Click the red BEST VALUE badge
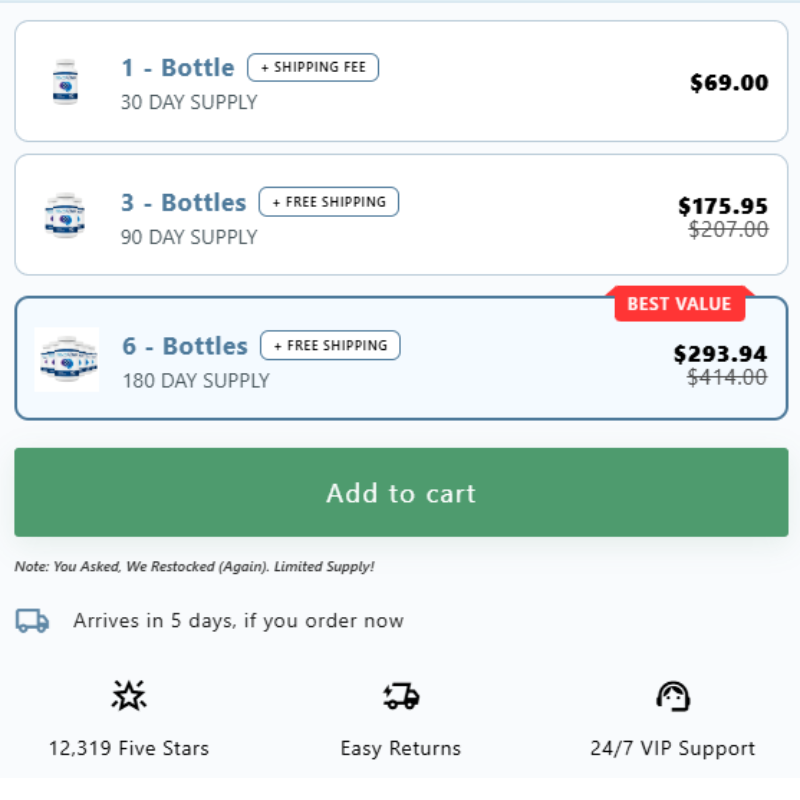This screenshot has height=800, width=800. pyautogui.click(x=680, y=304)
